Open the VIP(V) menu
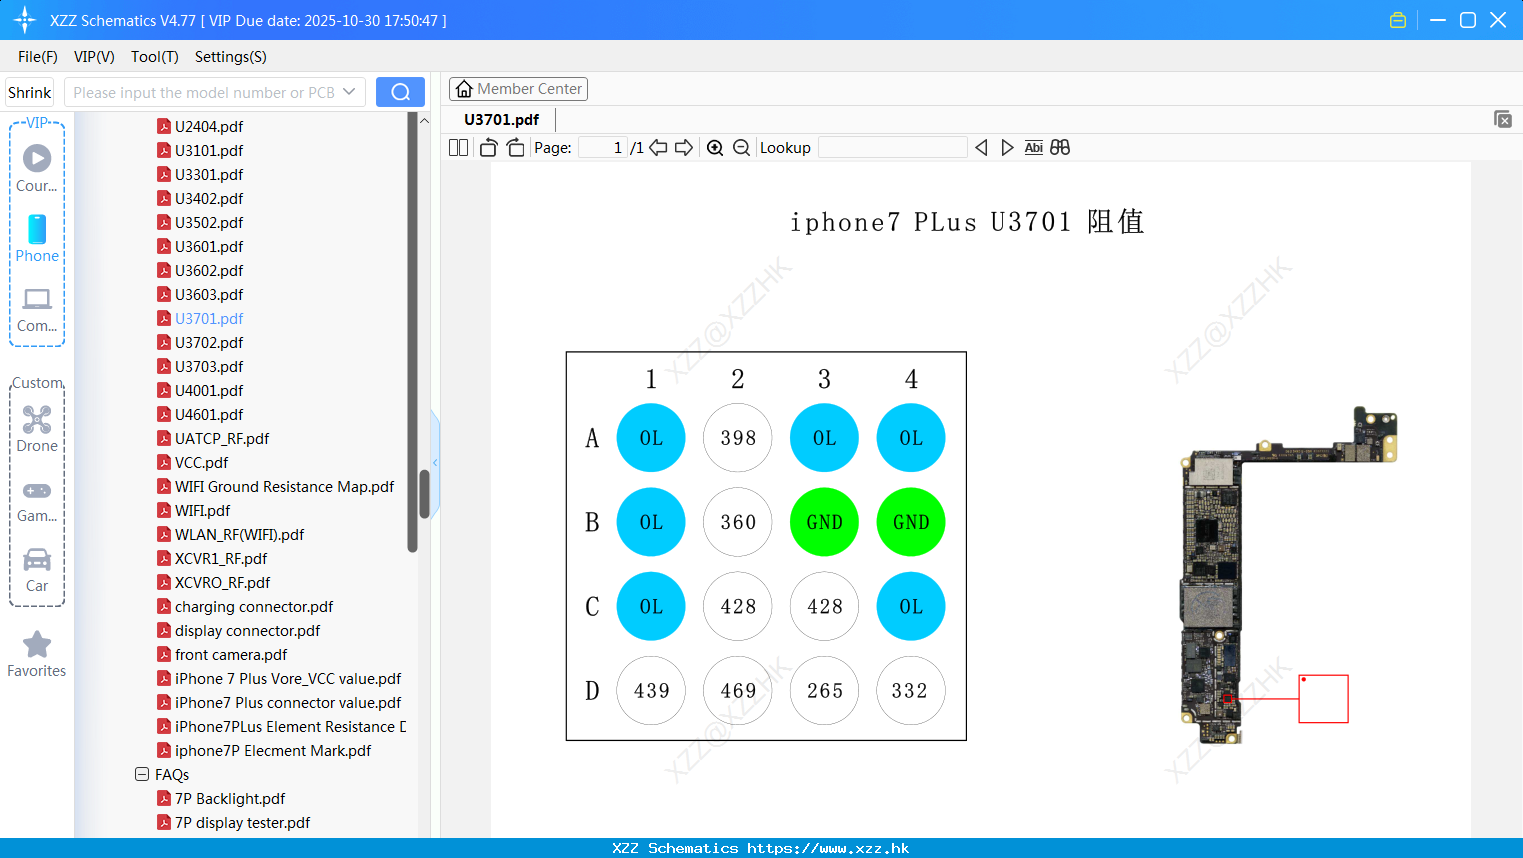The image size is (1523, 858). pyautogui.click(x=94, y=57)
